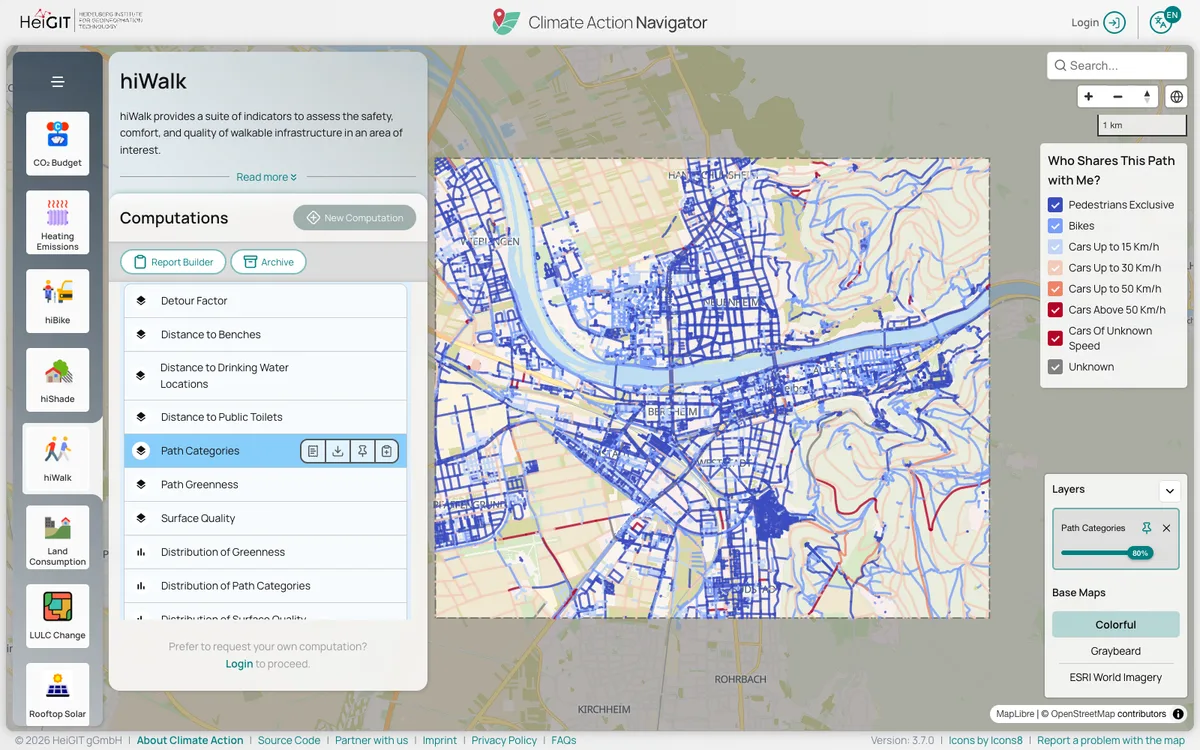Click the New Computation button

pos(355,218)
